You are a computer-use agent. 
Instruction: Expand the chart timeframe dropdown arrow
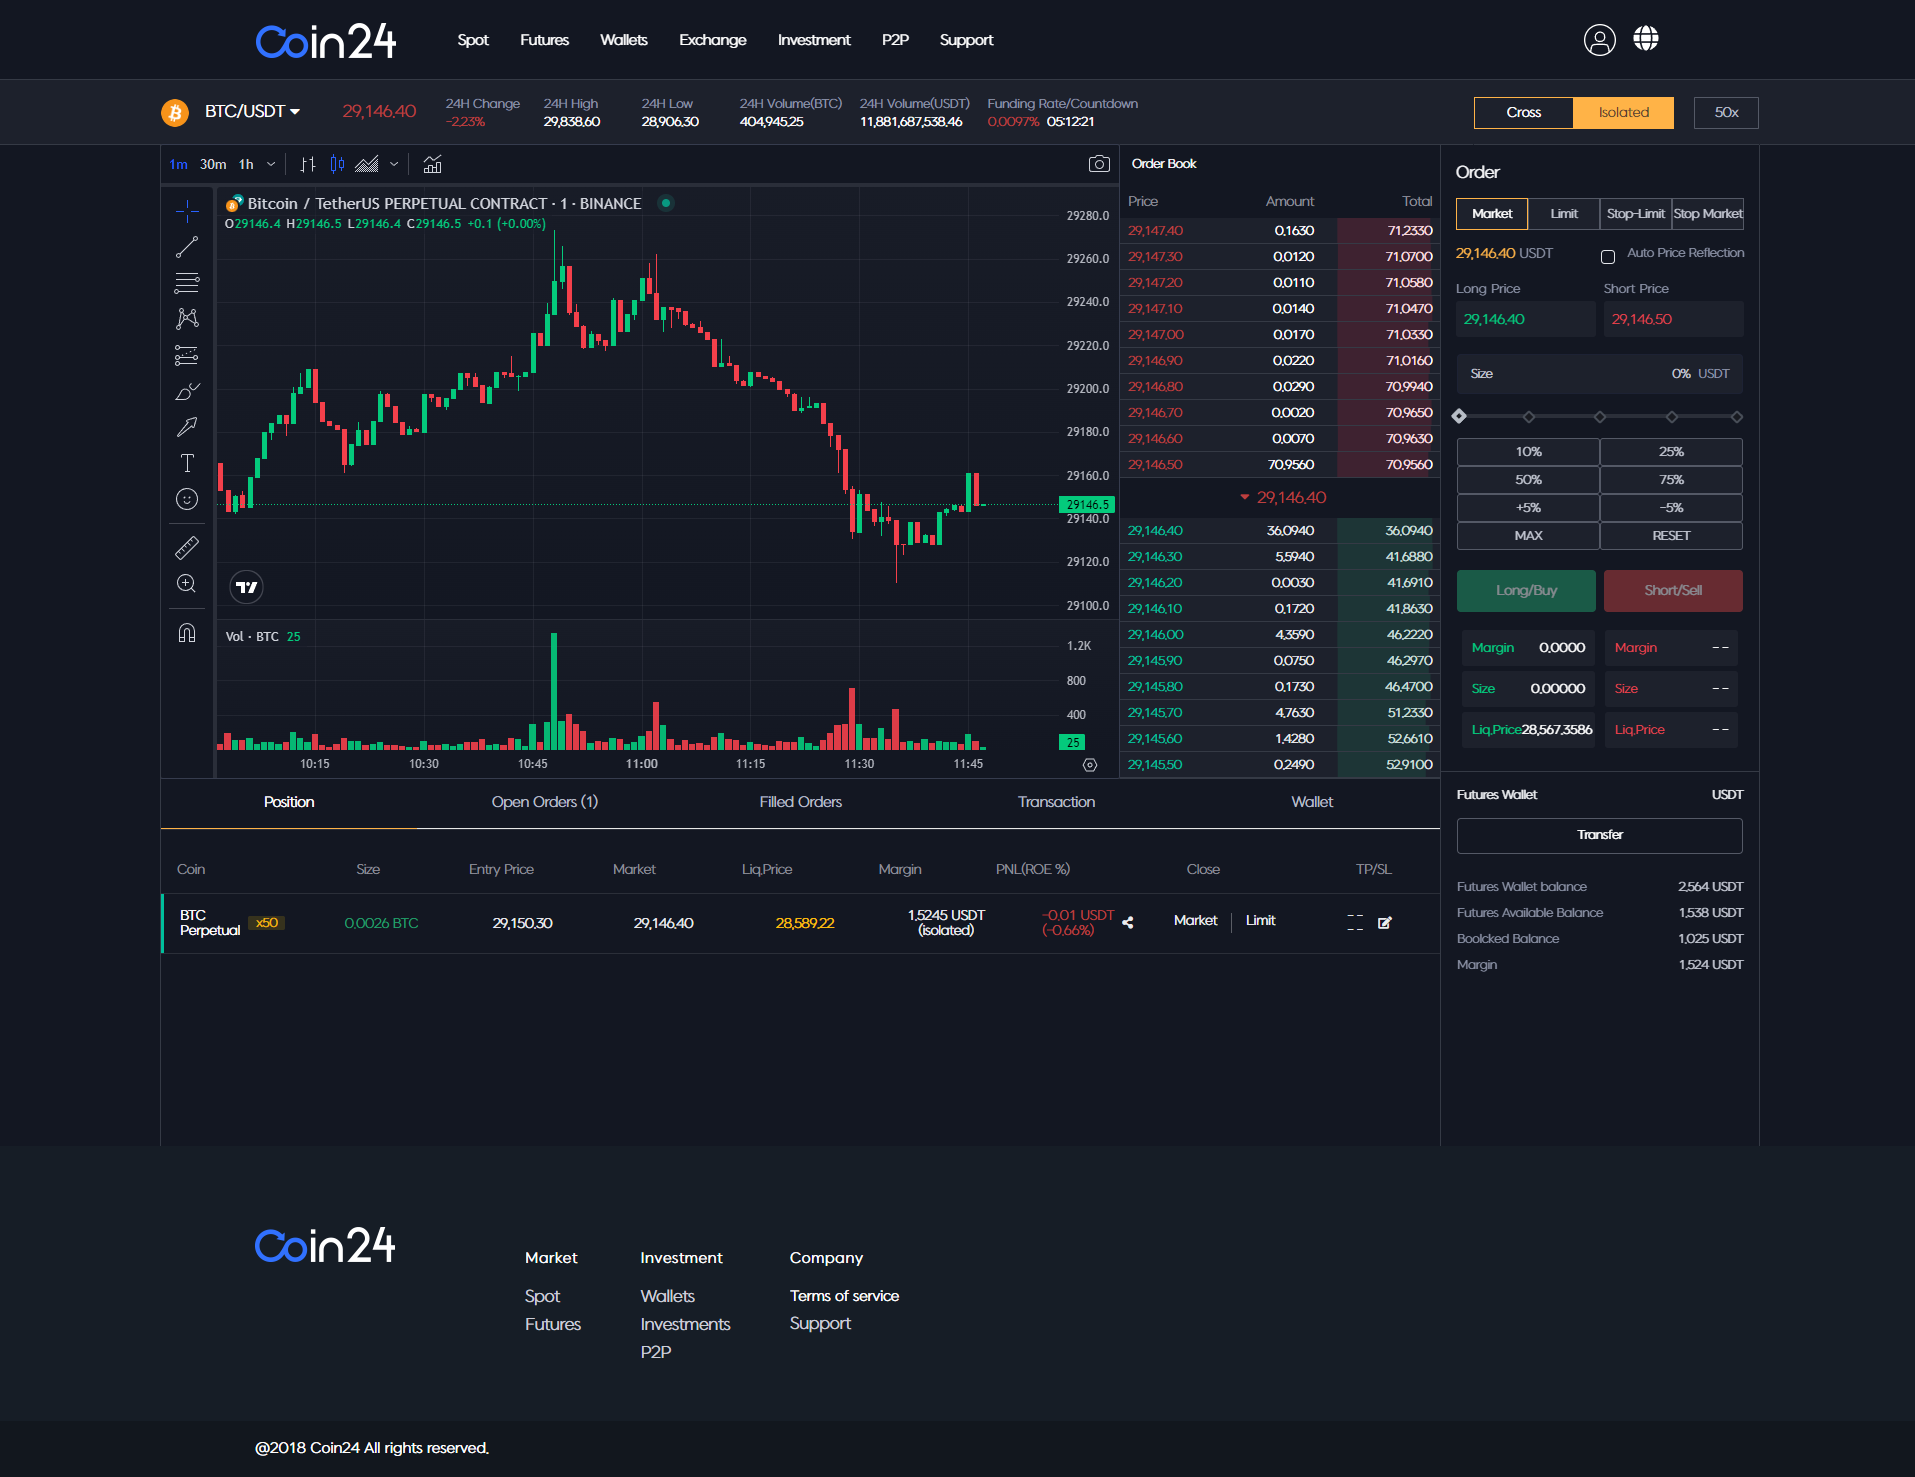coord(271,164)
